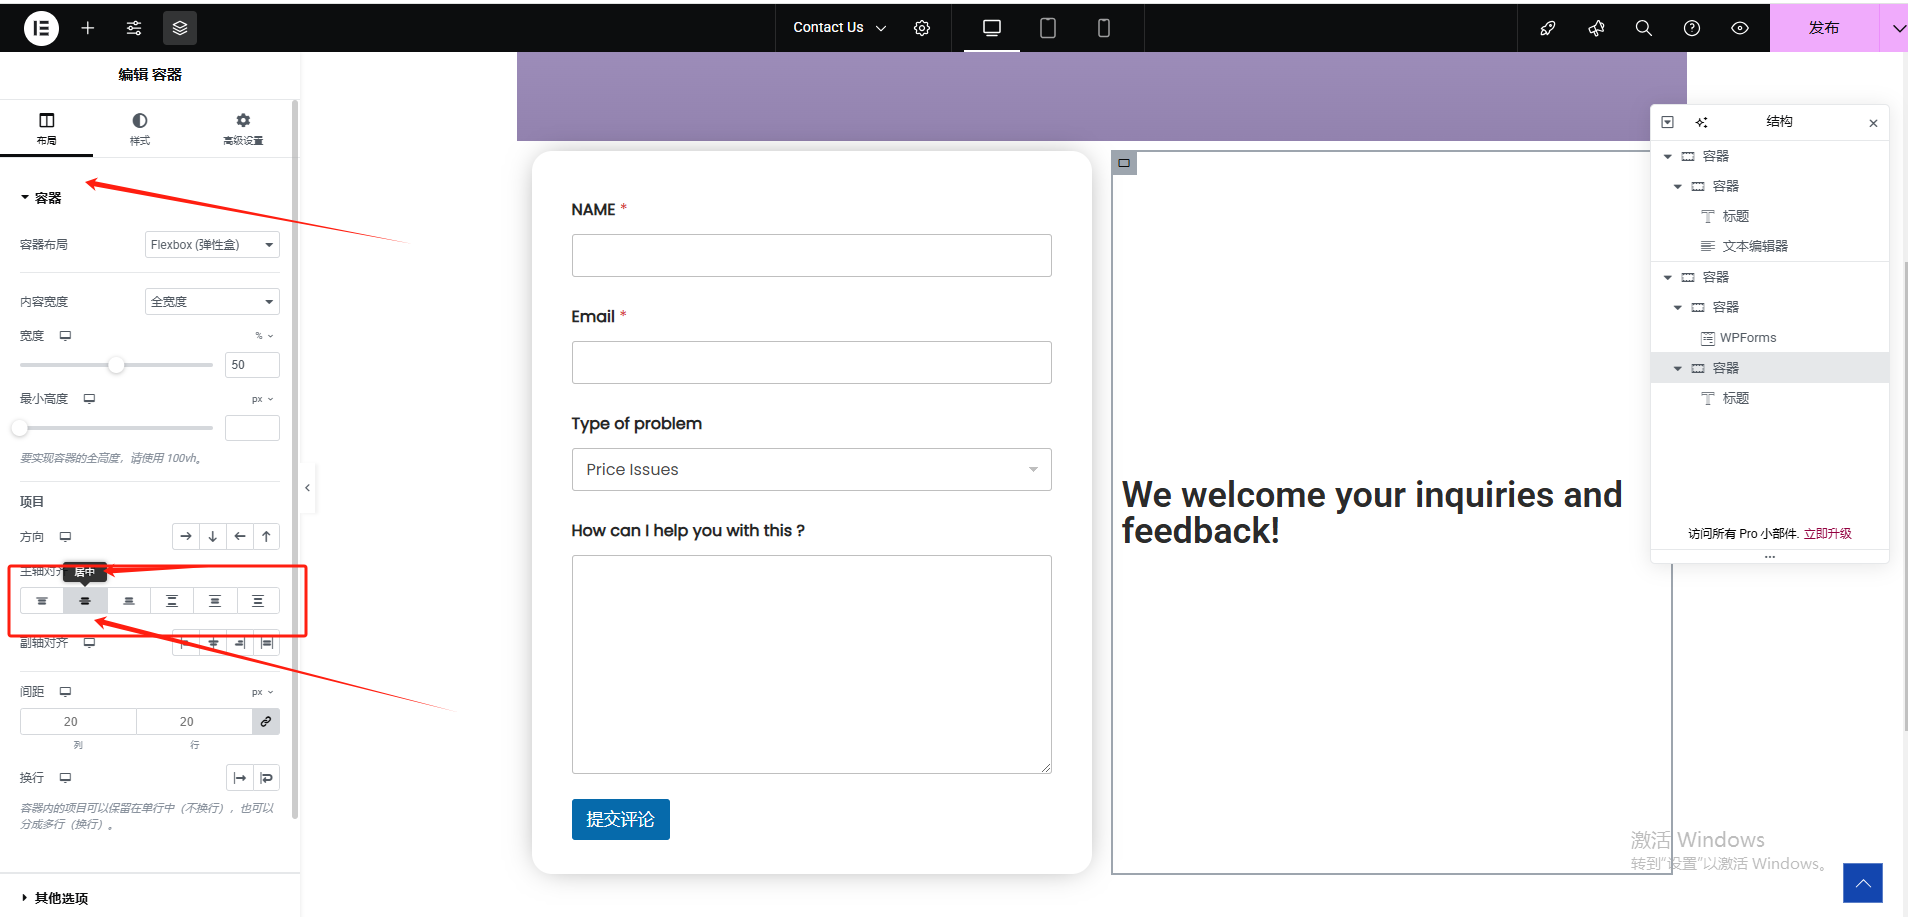Switch to mobile preview mode
The image size is (1908, 917).
[x=1103, y=28]
